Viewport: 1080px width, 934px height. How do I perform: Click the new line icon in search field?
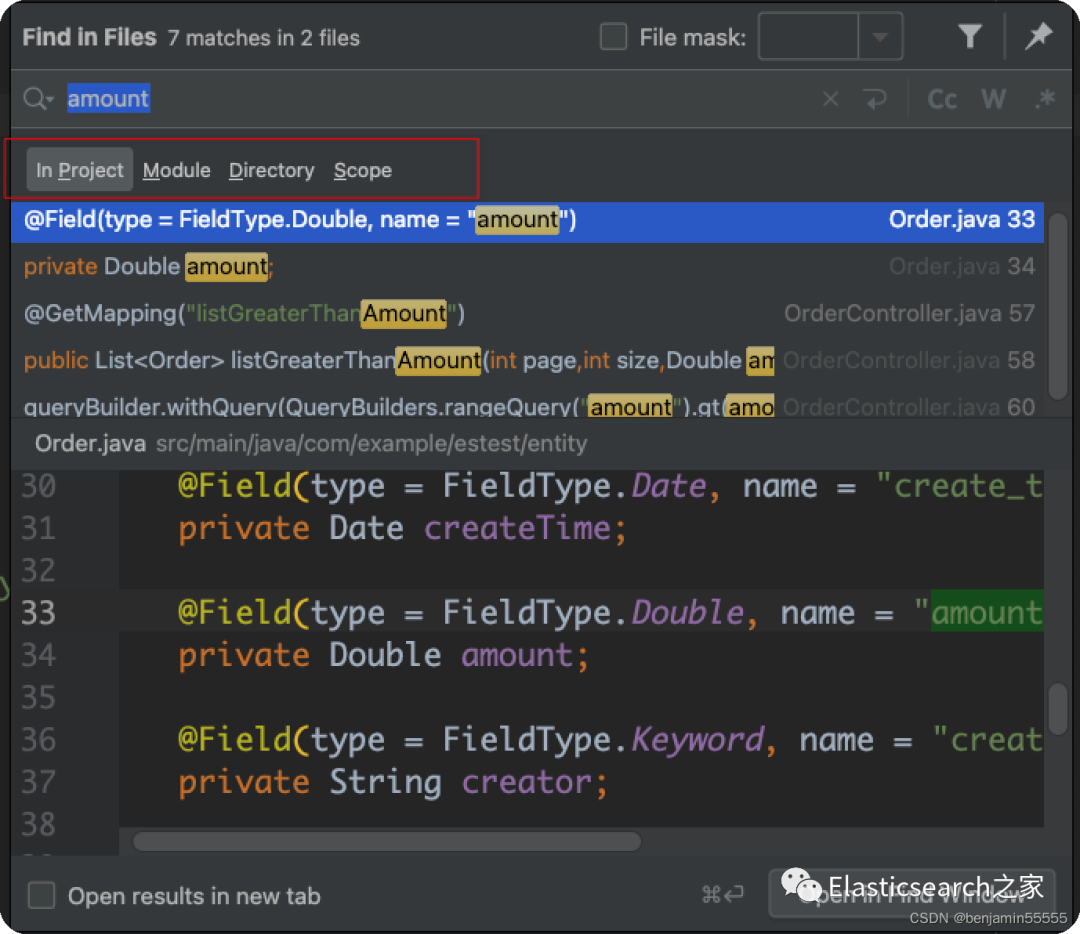pos(875,99)
